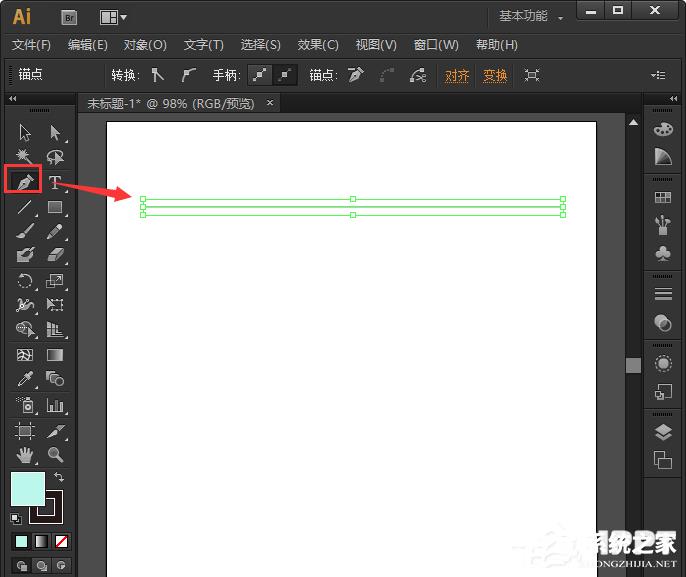
Task: Select the Blend tool
Action: click(55, 378)
